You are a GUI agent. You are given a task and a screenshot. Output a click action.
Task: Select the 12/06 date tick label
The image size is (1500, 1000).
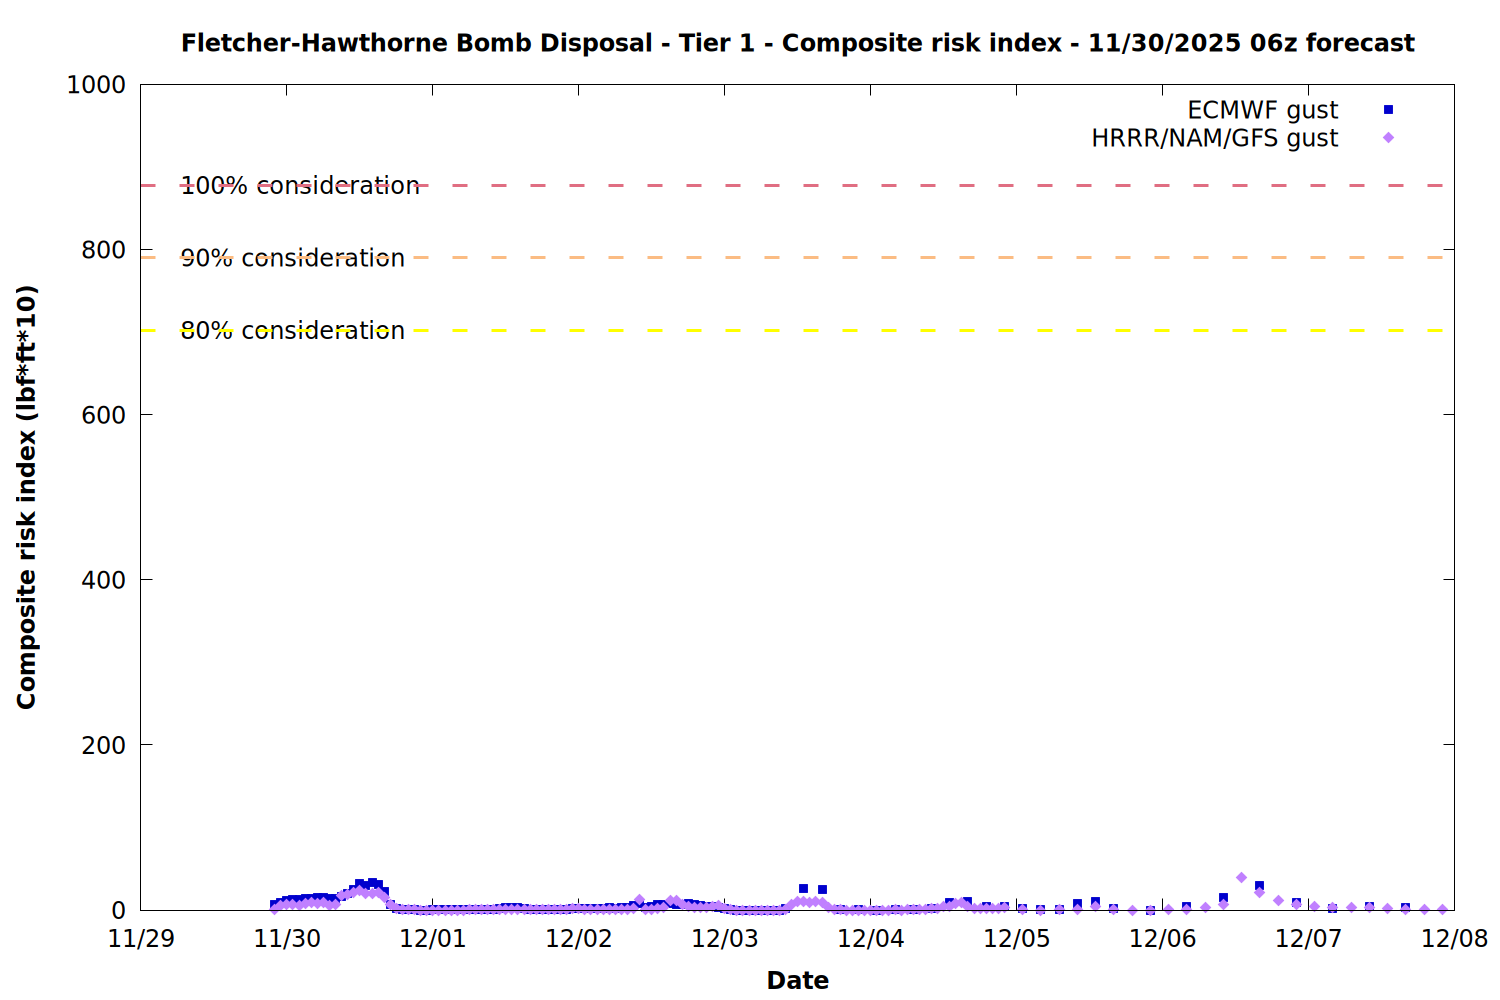tap(1162, 939)
